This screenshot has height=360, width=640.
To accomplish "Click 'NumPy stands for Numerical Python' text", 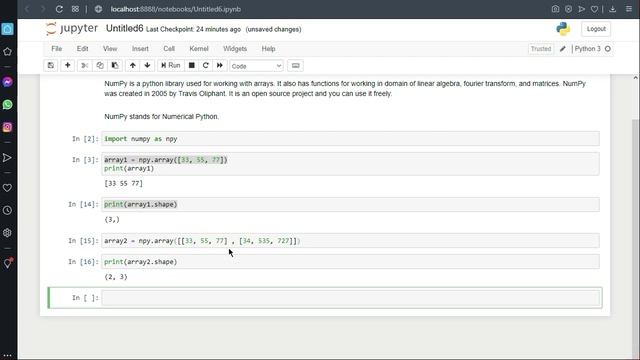I will tap(162, 116).
